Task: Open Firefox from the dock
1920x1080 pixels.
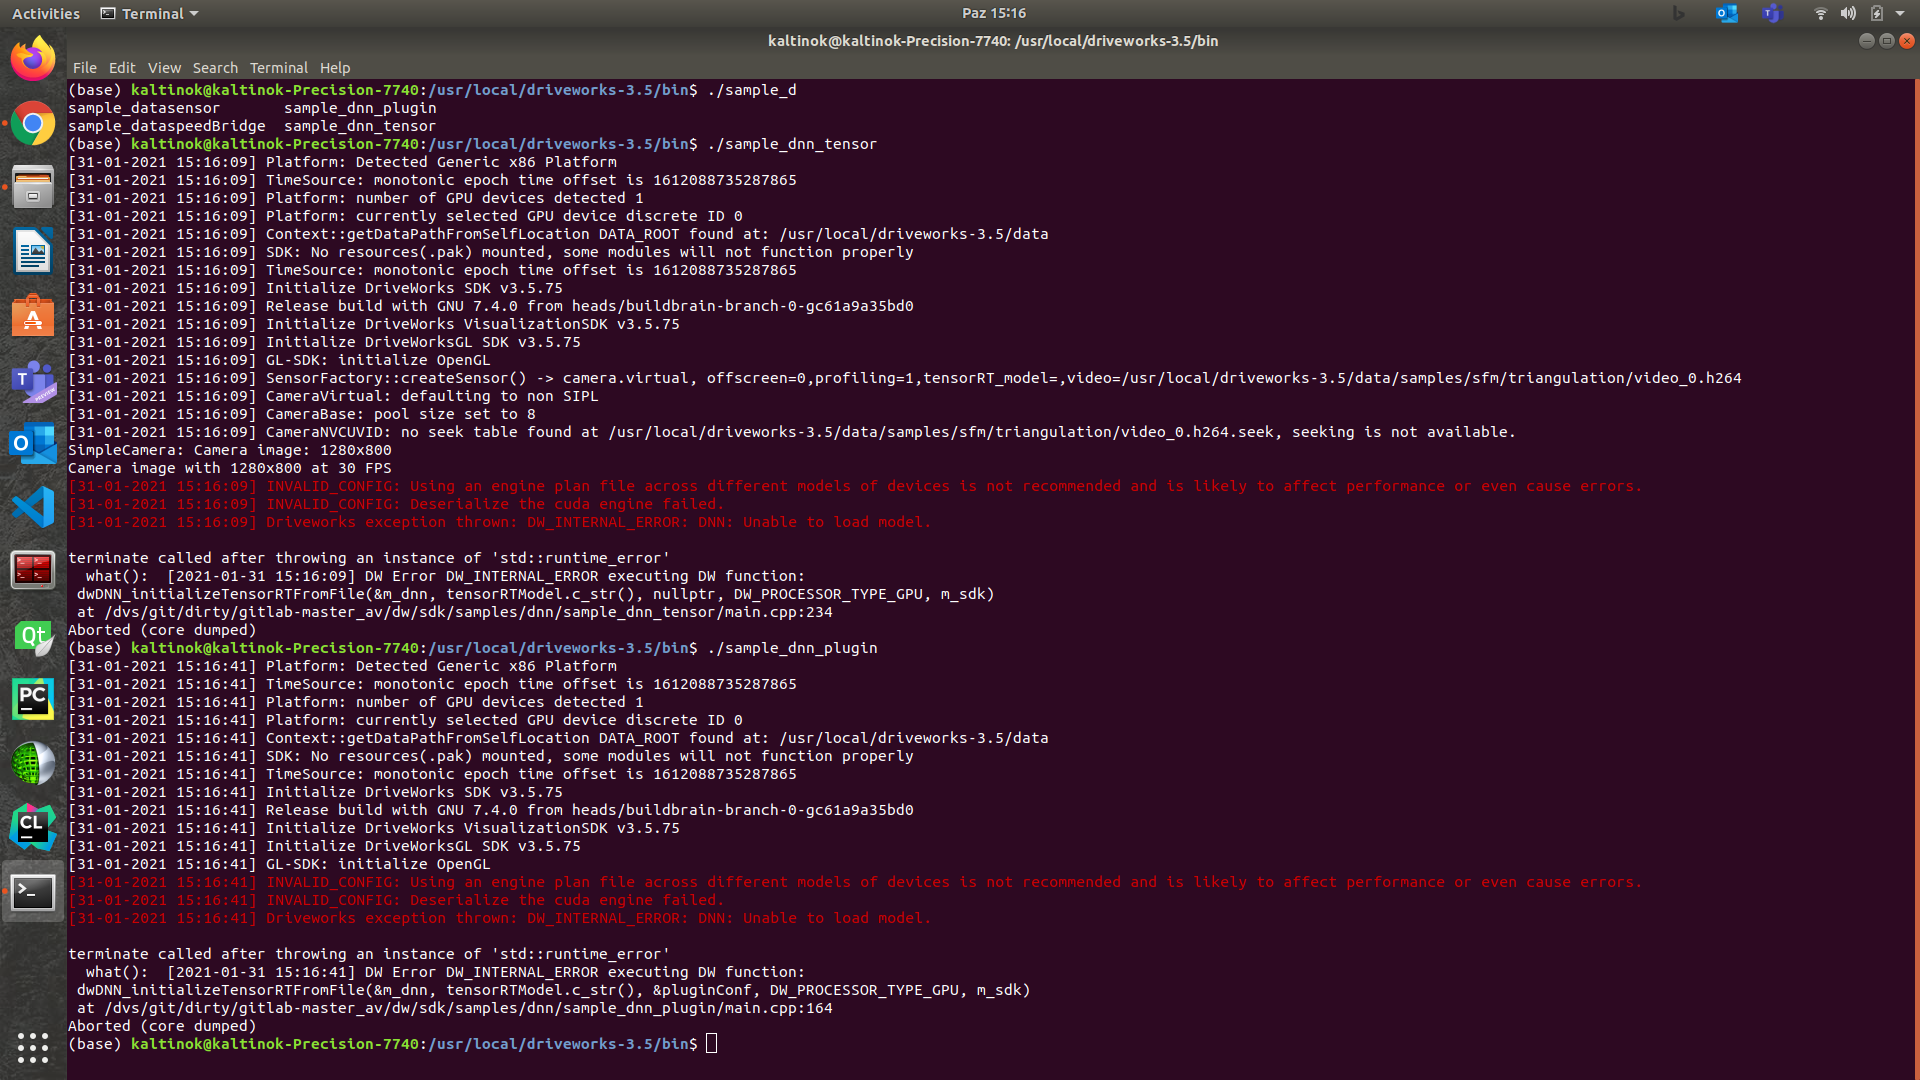Action: (33, 59)
